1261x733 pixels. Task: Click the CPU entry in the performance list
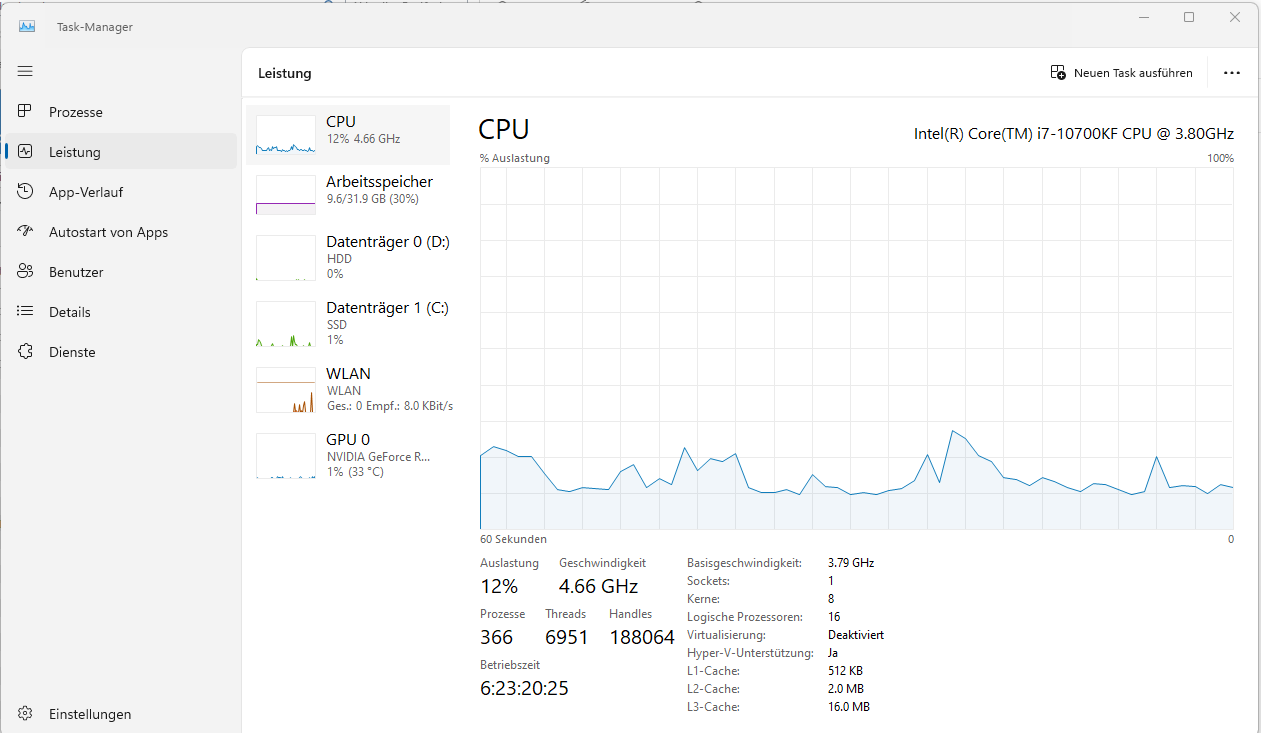click(350, 130)
